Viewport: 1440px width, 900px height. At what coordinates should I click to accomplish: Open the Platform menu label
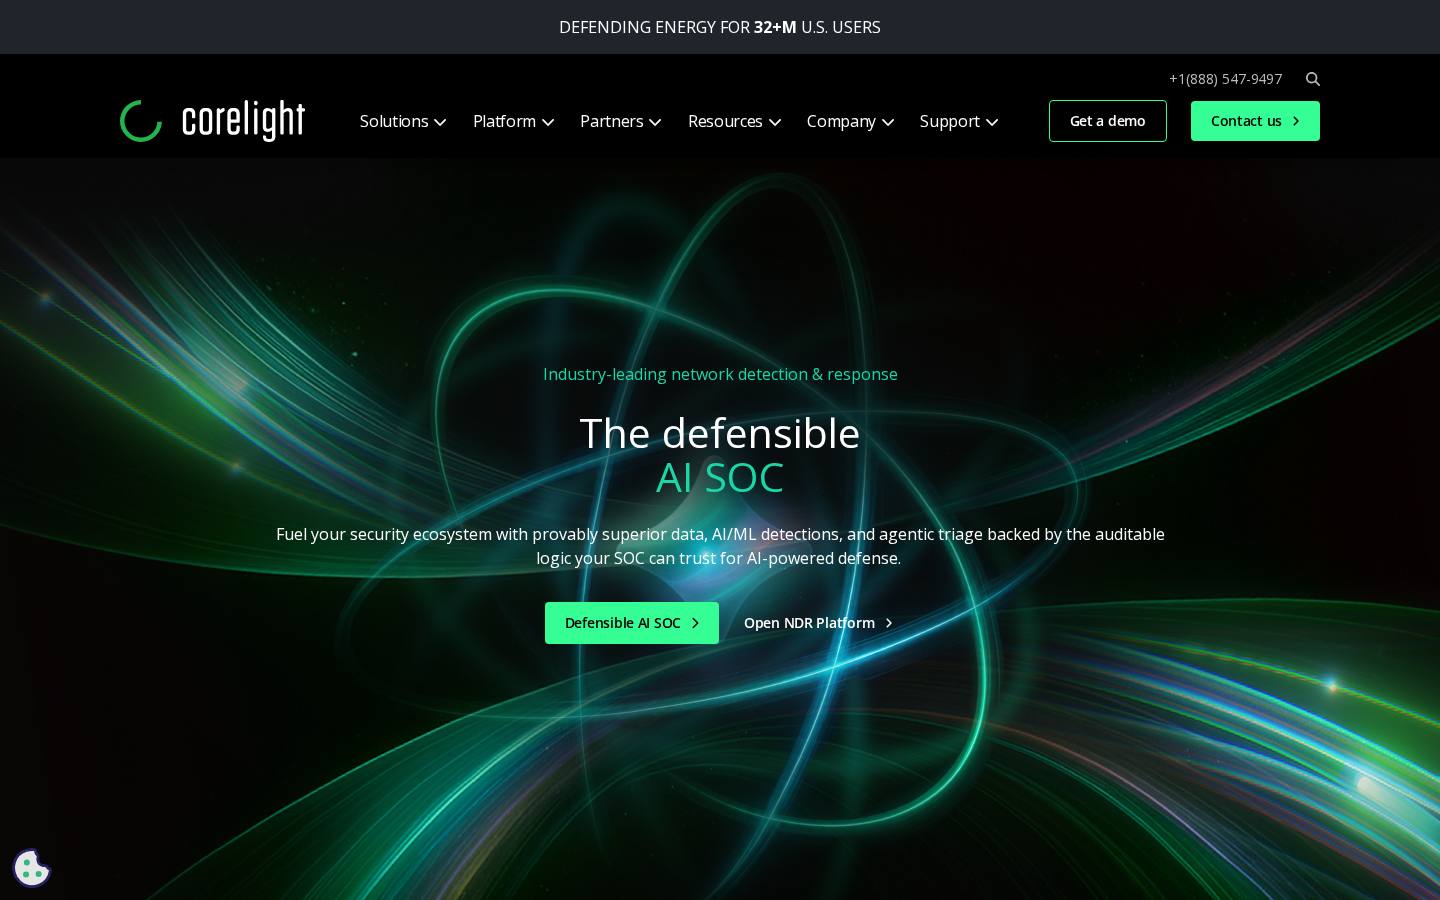pyautogui.click(x=504, y=121)
